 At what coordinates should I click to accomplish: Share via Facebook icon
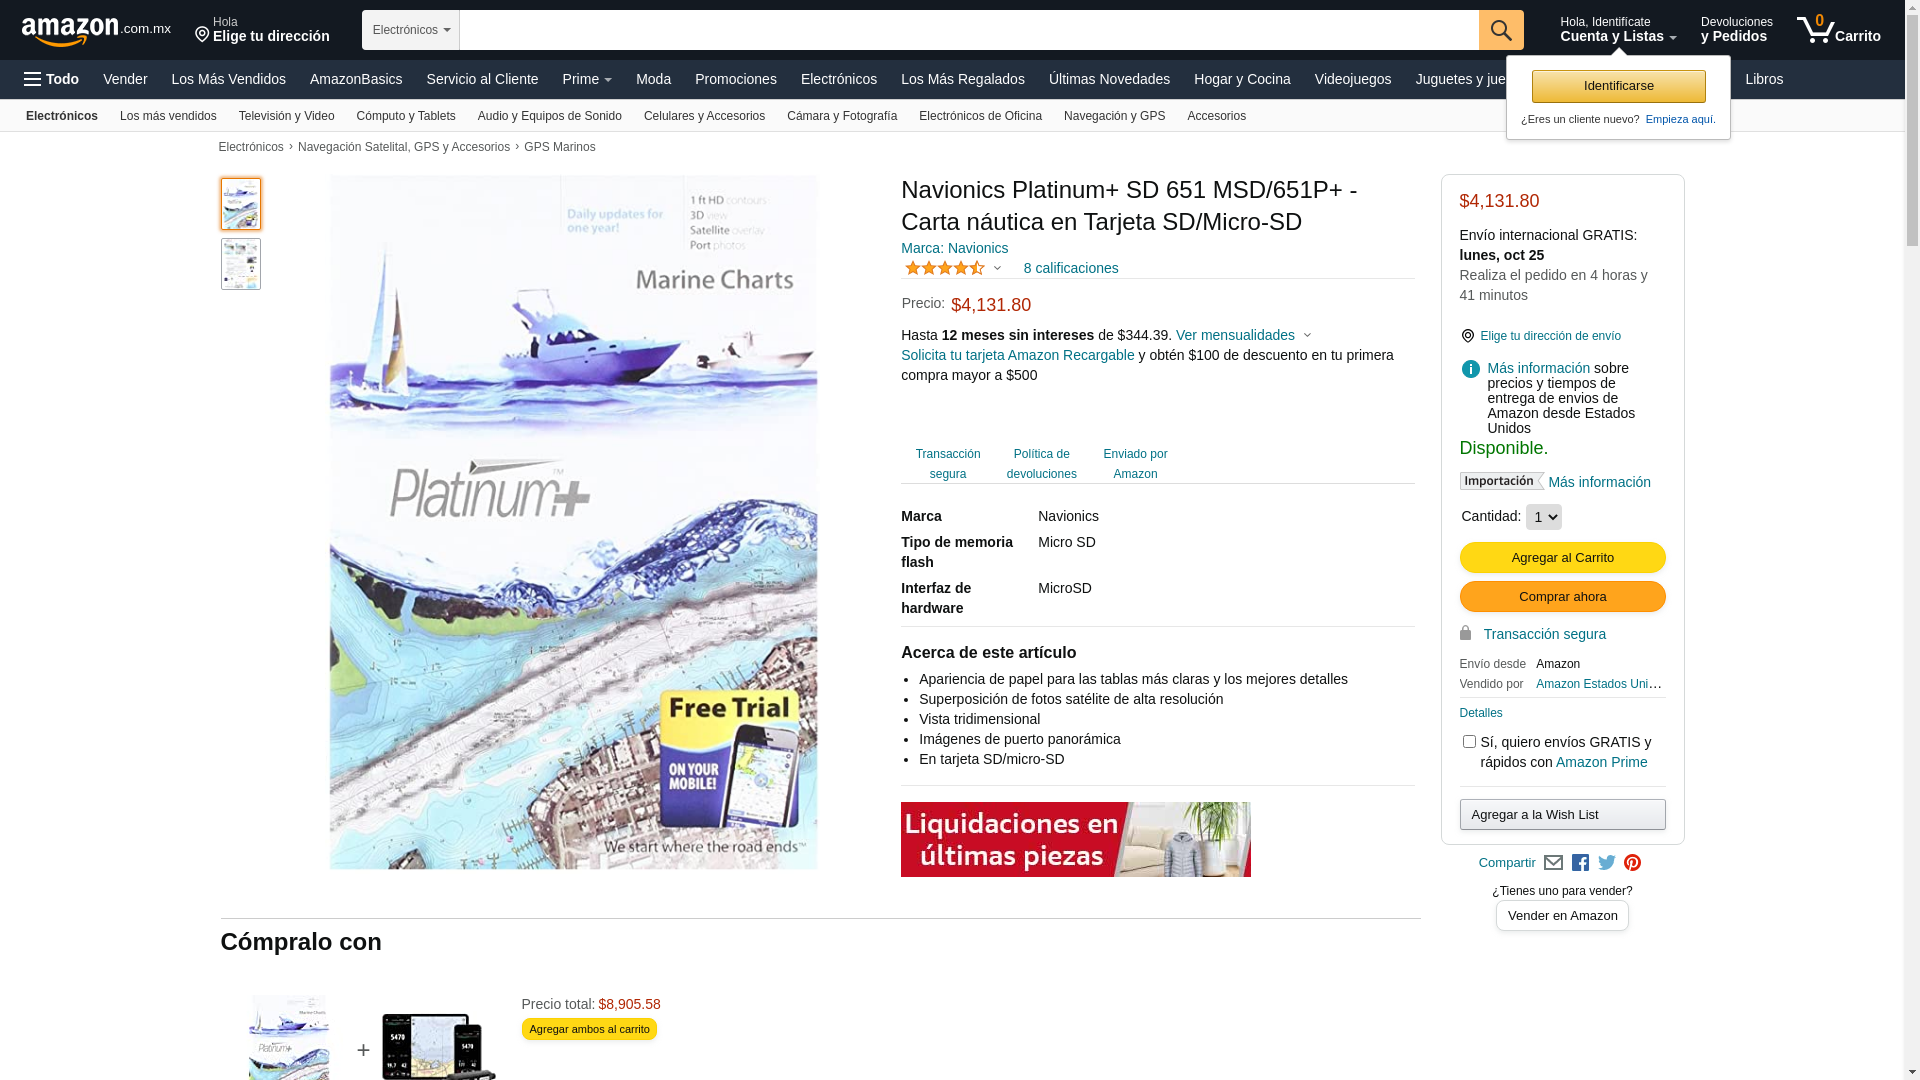[x=1580, y=863]
